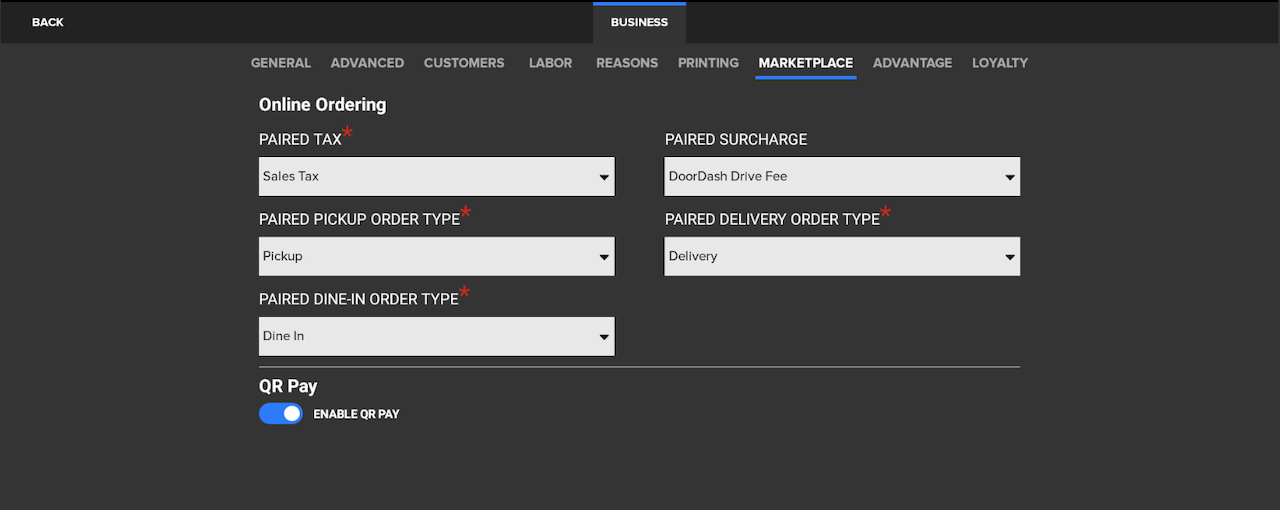The image size is (1280, 510).
Task: Open the ADVANCED settings tab
Action: click(x=367, y=63)
